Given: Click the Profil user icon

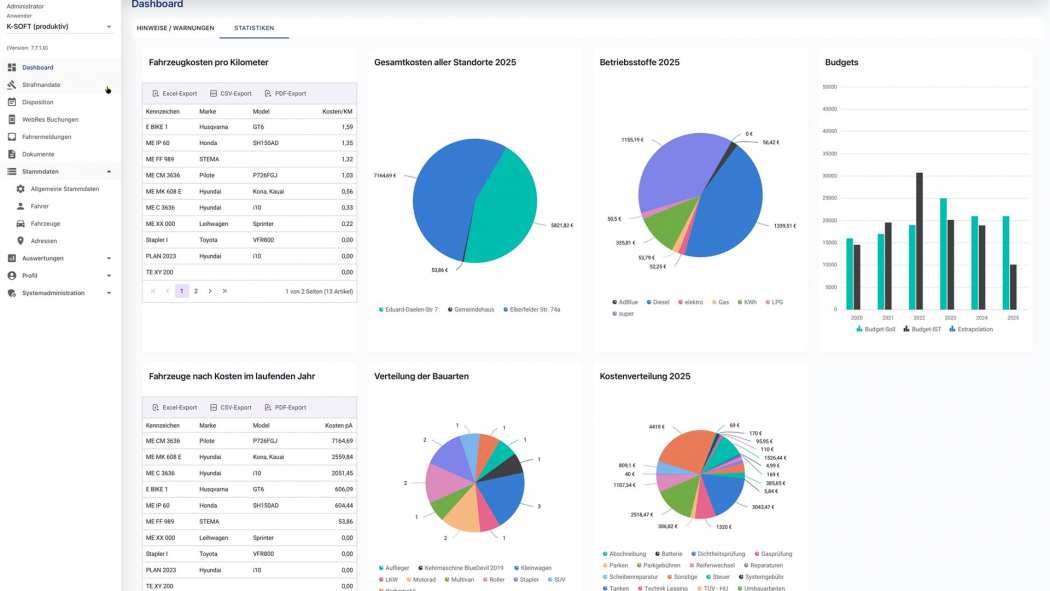Looking at the screenshot, I should pos(11,276).
